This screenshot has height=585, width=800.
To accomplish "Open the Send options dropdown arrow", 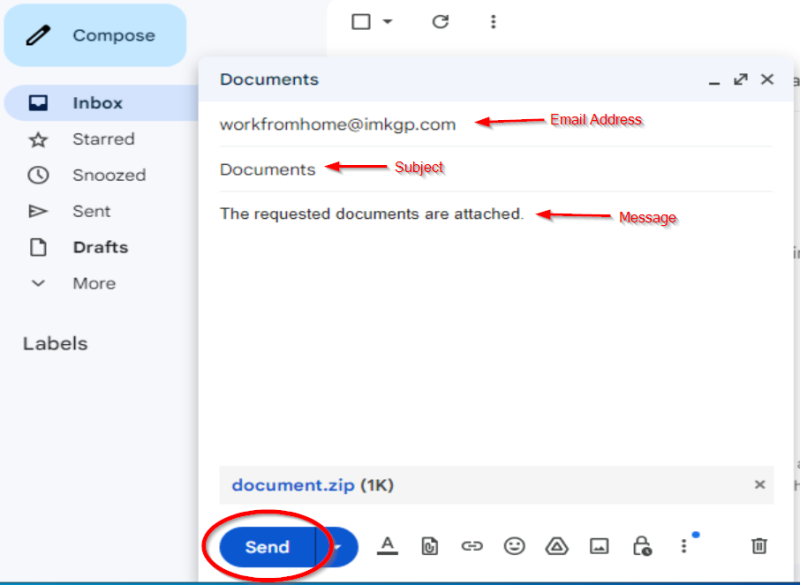I will pyautogui.click(x=336, y=546).
